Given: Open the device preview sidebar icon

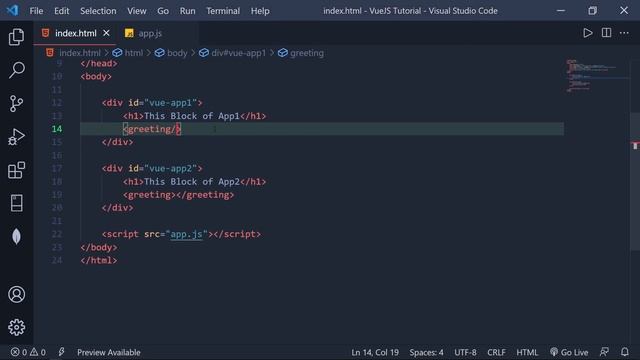Looking at the screenshot, I should (16, 203).
